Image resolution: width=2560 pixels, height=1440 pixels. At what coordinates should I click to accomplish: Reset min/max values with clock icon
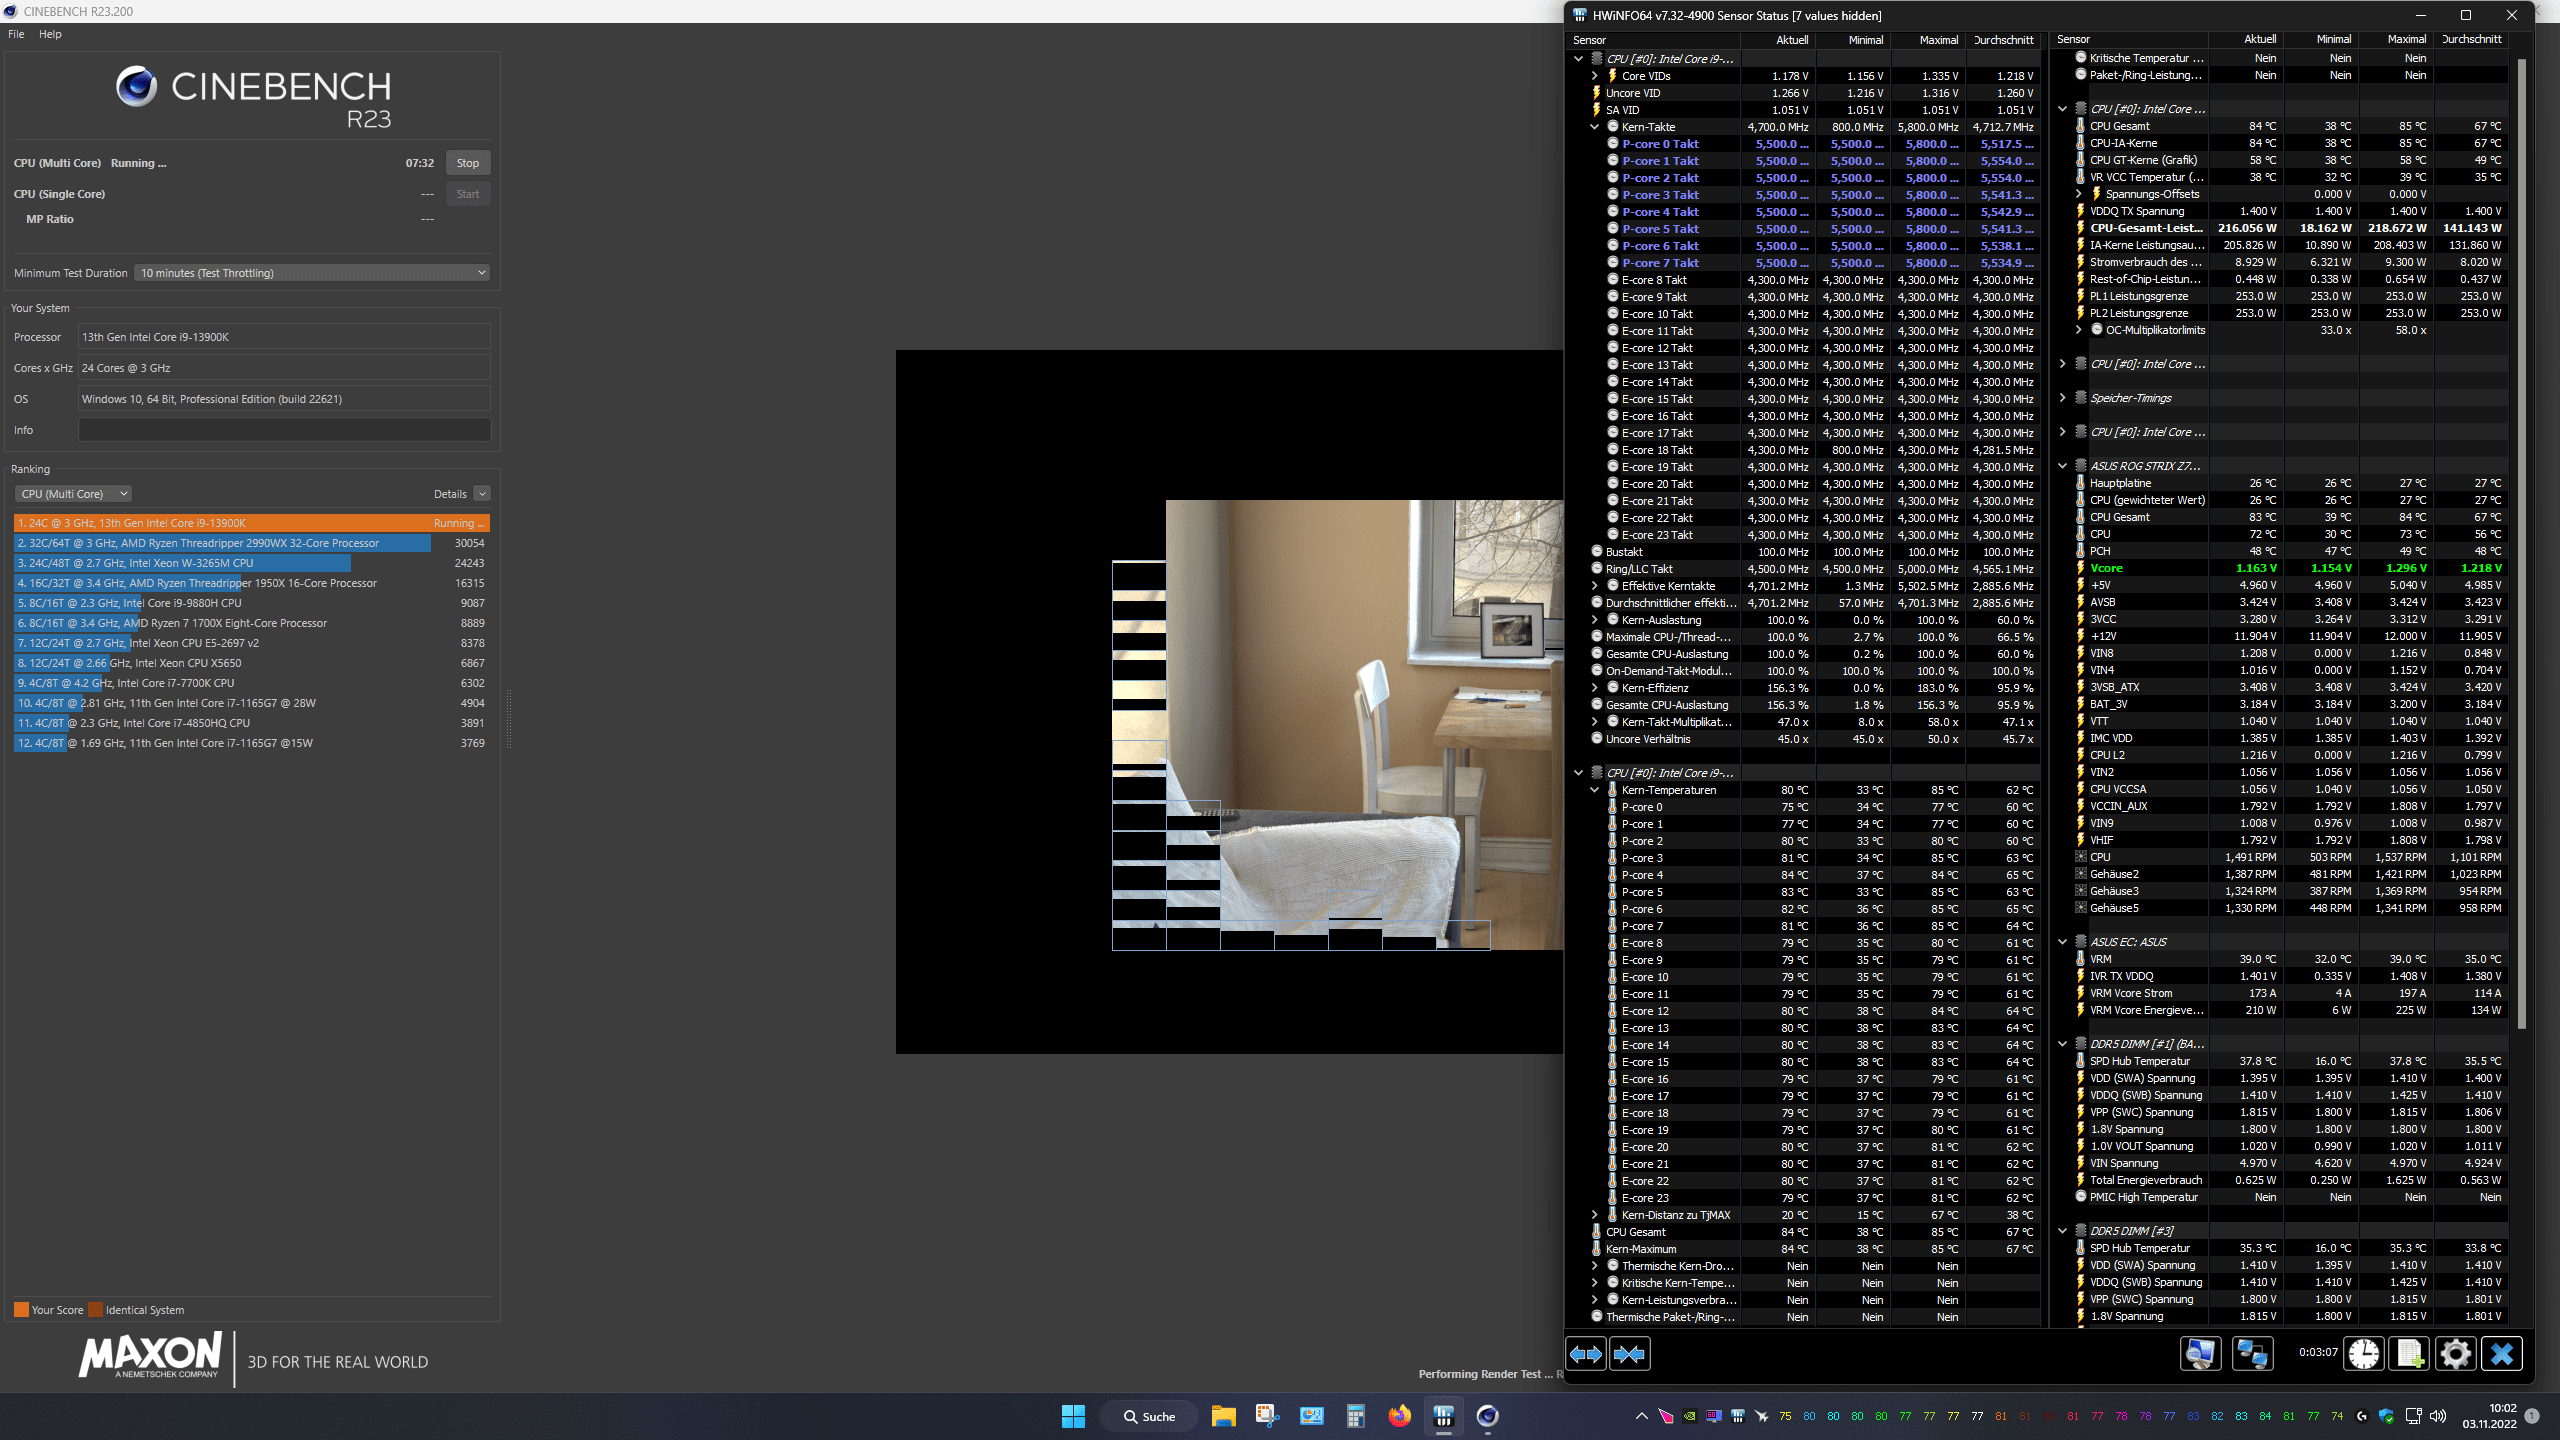(2364, 1354)
